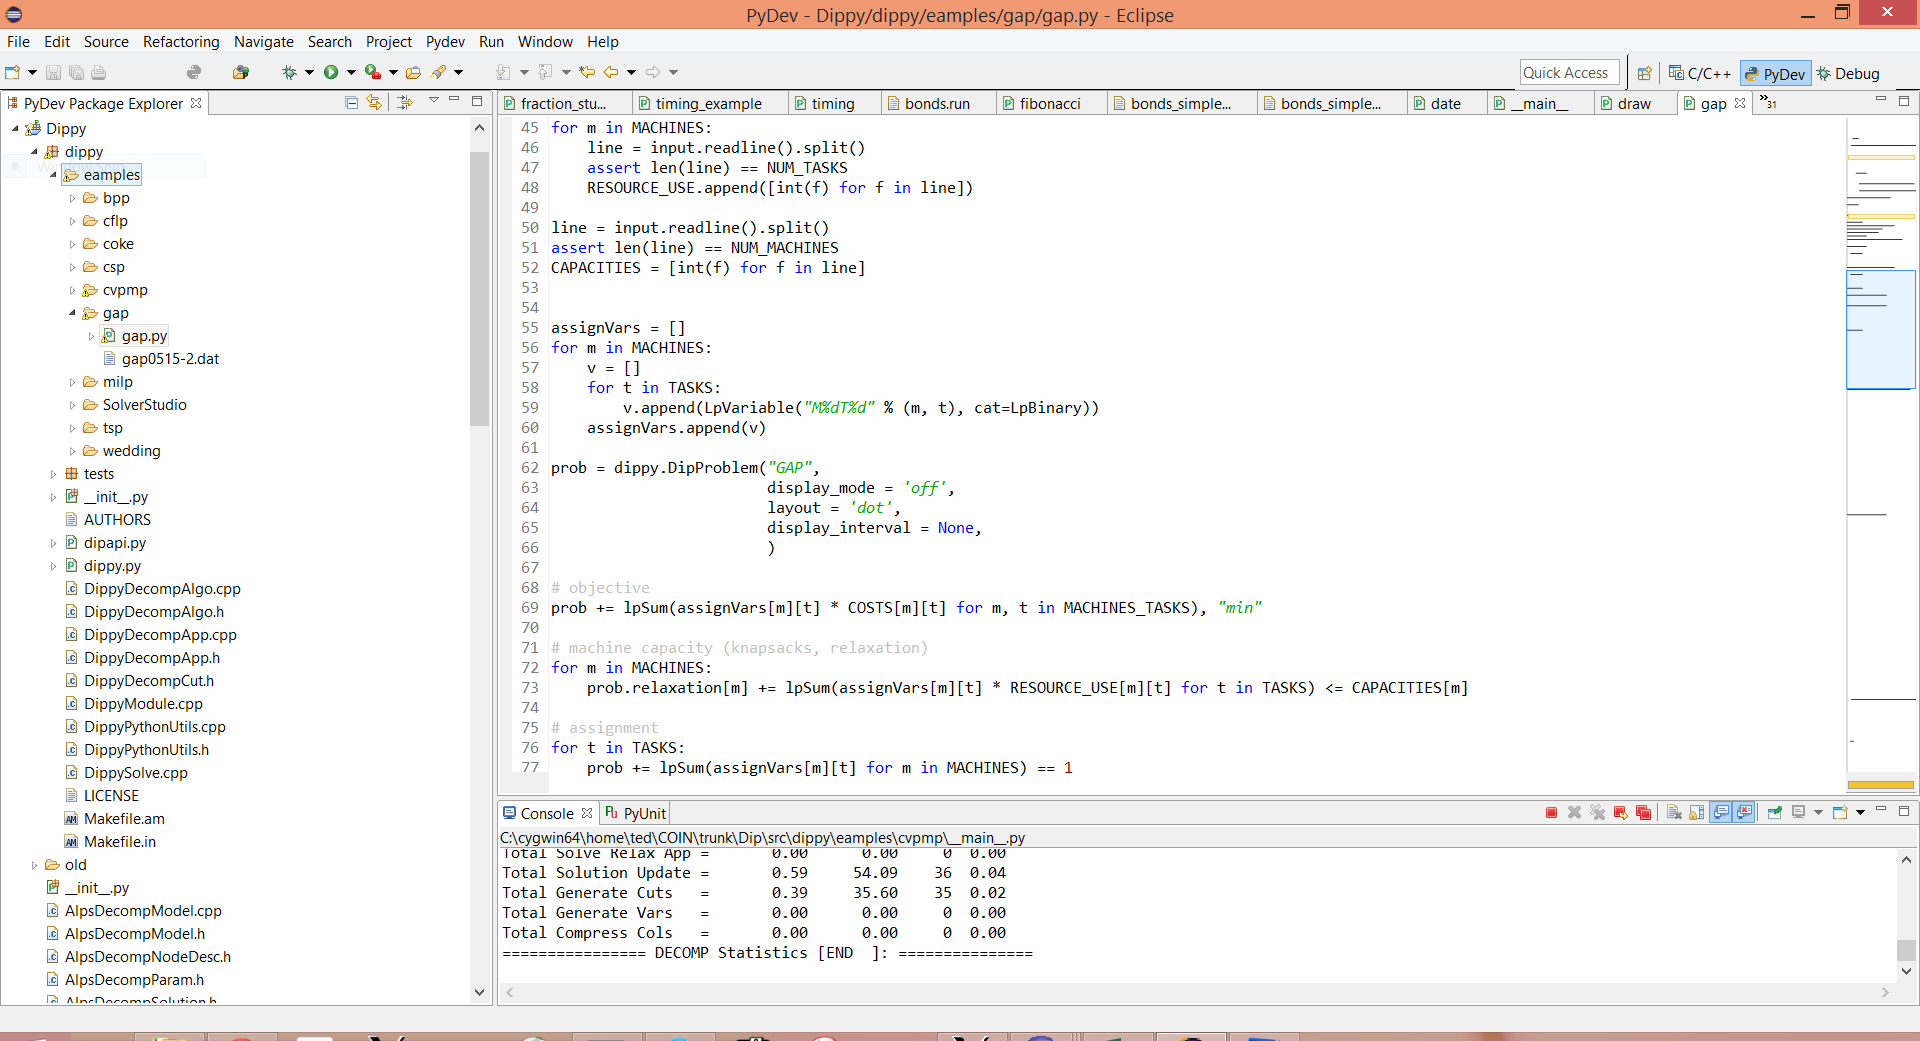This screenshot has width=1920, height=1041.
Task: Switch to the fibonacci editor tab
Action: pos(1050,104)
